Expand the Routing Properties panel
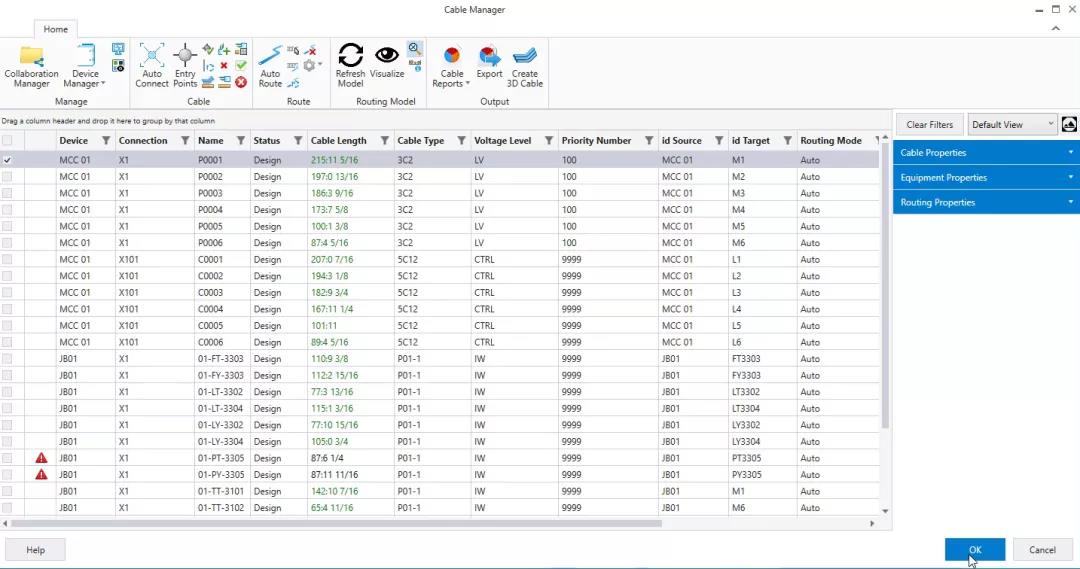 pyautogui.click(x=986, y=202)
